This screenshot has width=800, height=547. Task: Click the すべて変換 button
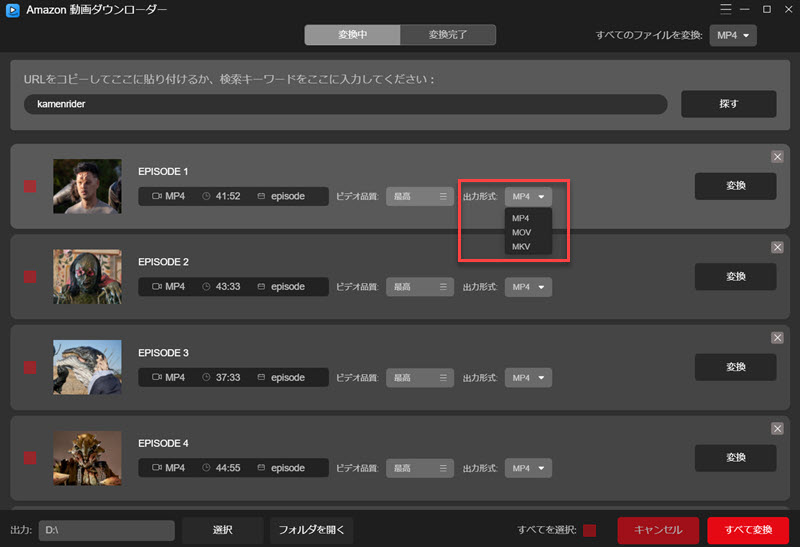[x=748, y=530]
